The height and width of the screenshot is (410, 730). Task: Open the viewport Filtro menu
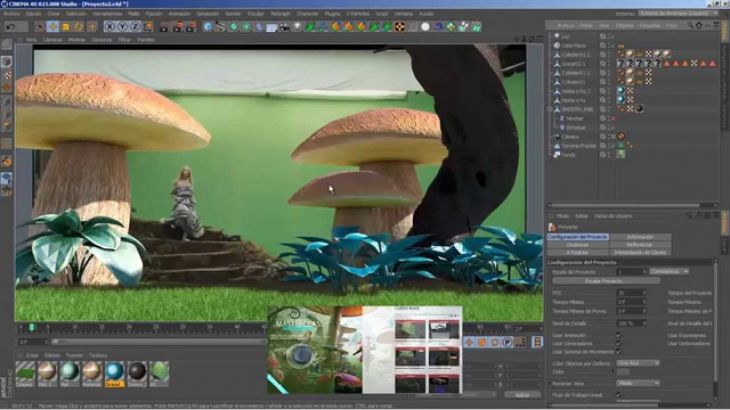pos(124,40)
